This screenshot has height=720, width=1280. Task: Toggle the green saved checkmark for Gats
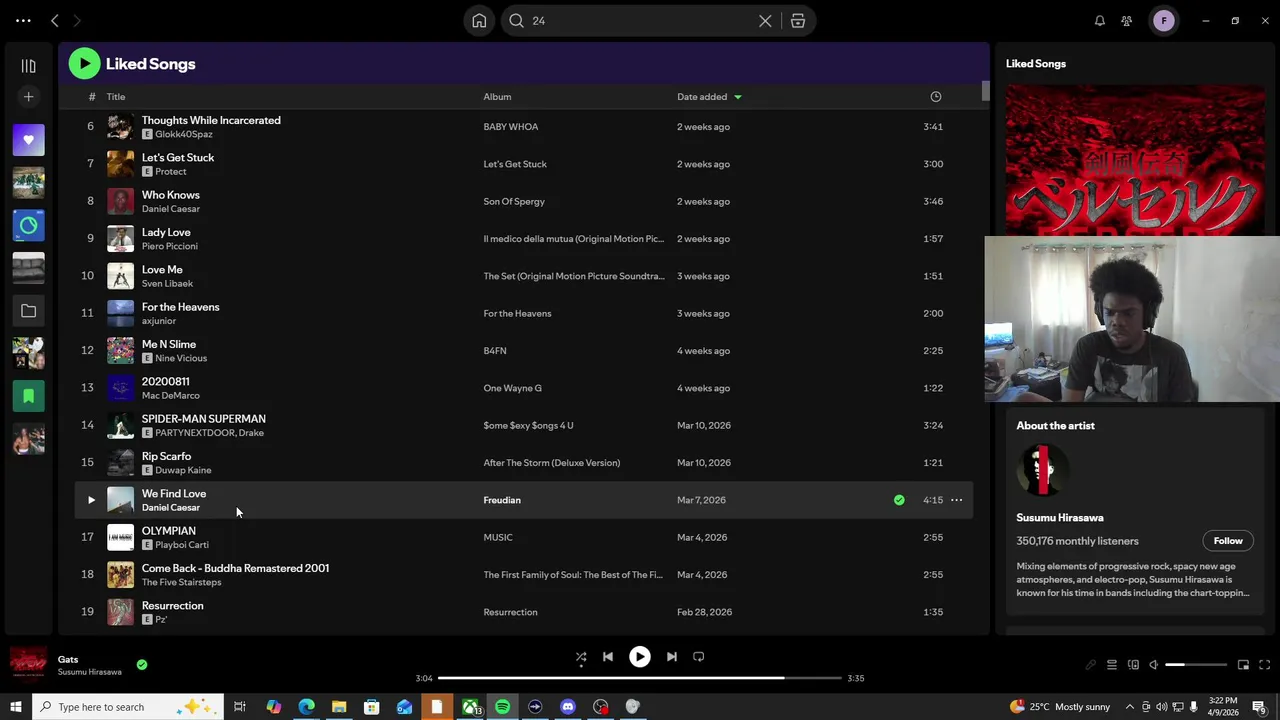point(142,664)
